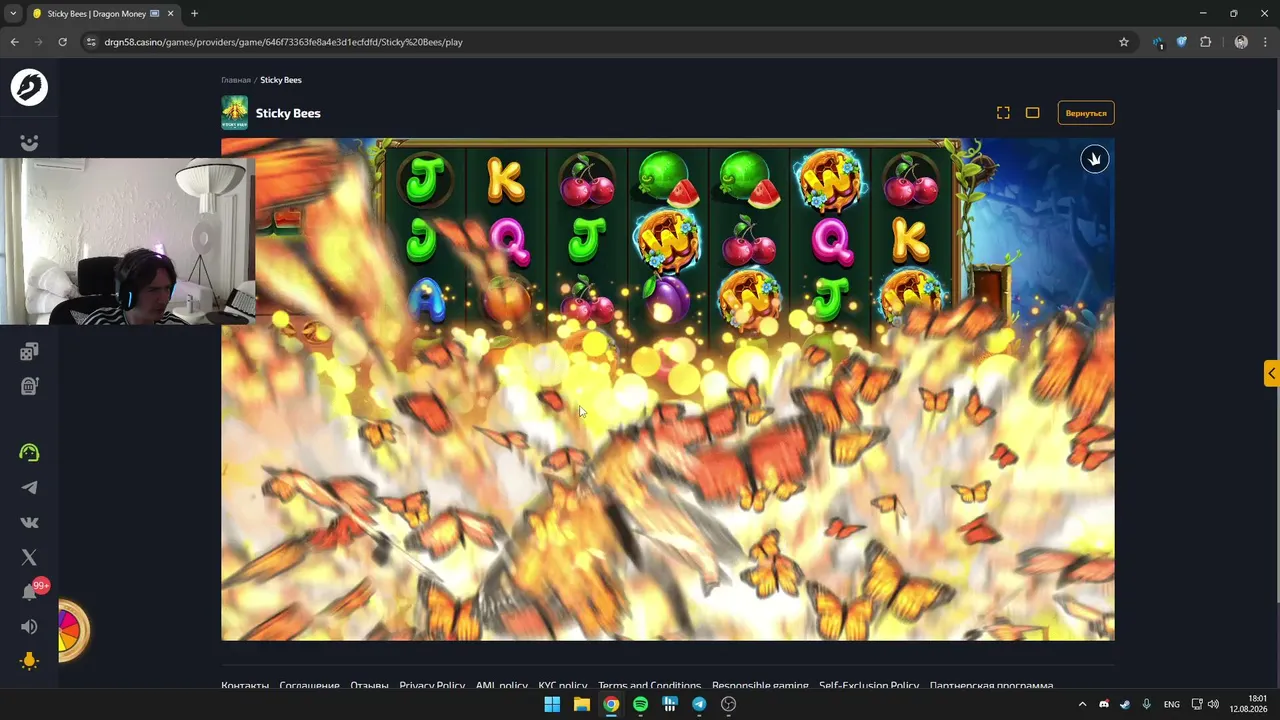Expand the right side panel arrow
1280x720 pixels.
pos(1271,373)
